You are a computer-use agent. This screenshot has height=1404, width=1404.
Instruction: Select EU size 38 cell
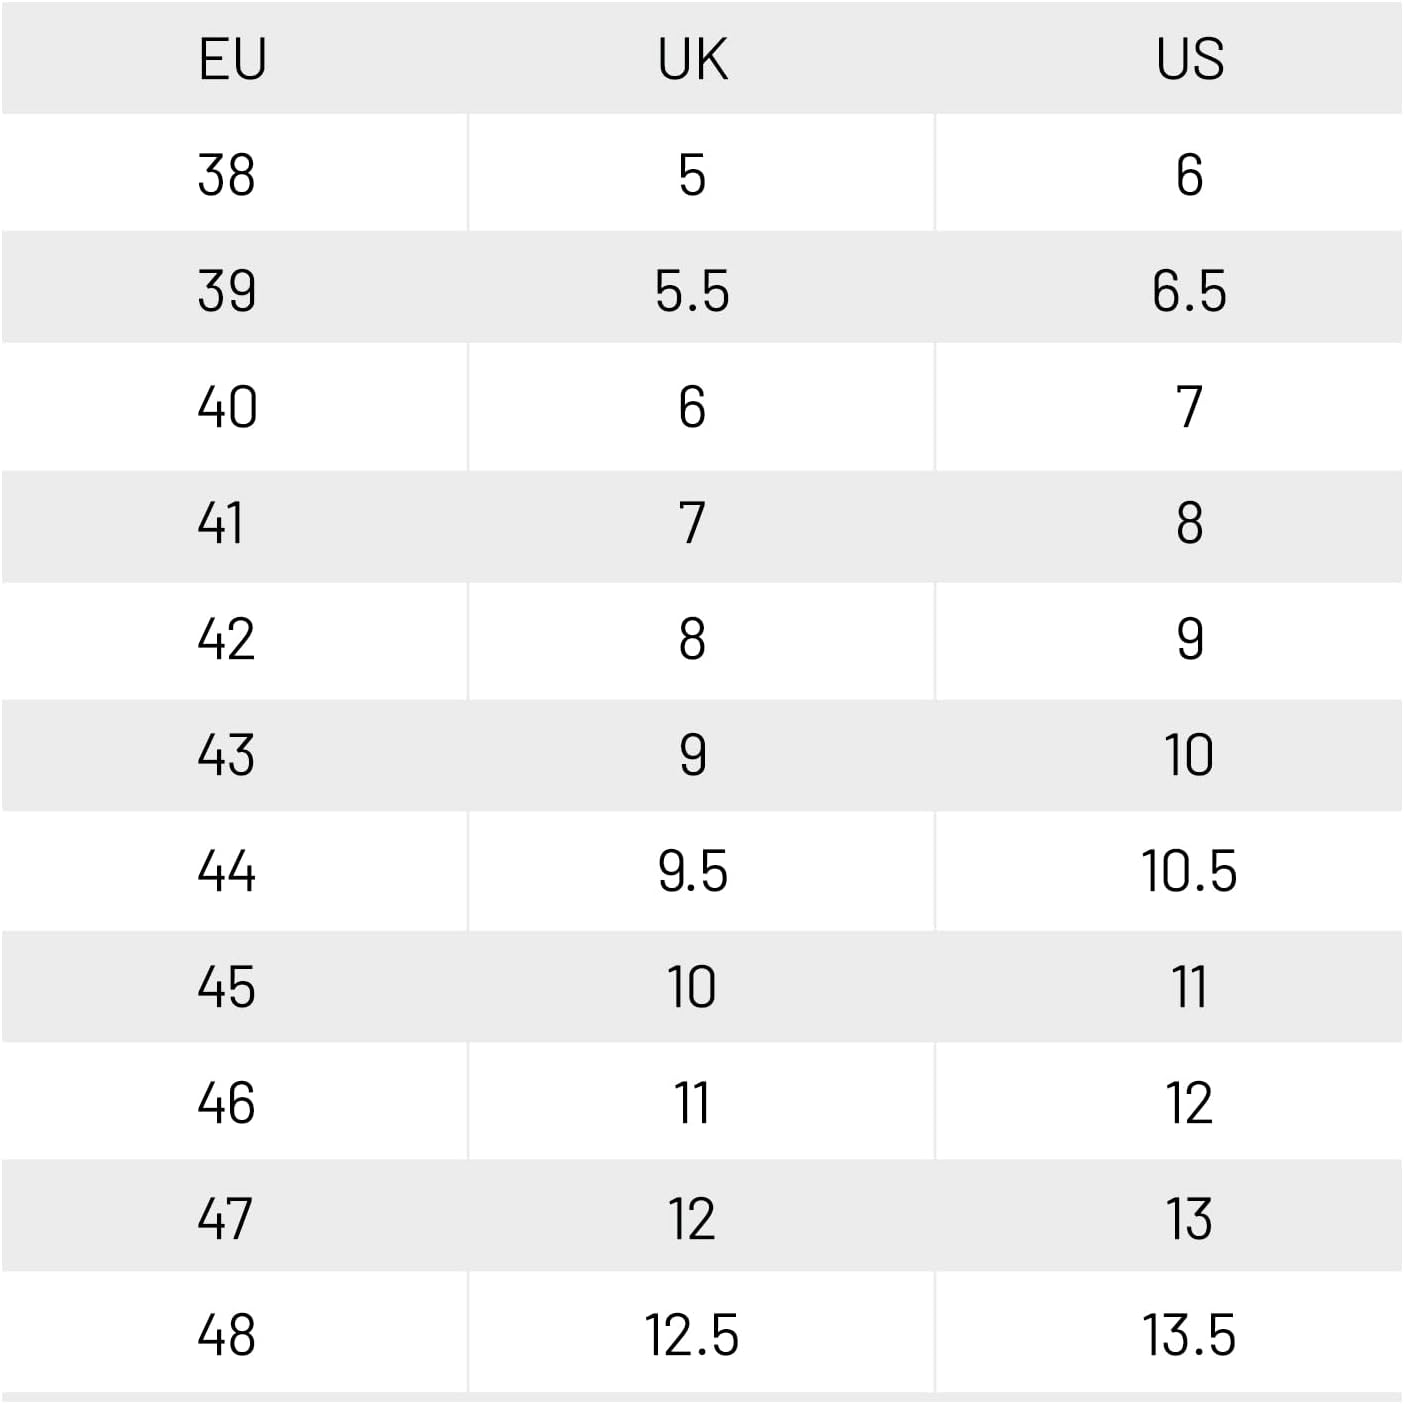tap(227, 175)
